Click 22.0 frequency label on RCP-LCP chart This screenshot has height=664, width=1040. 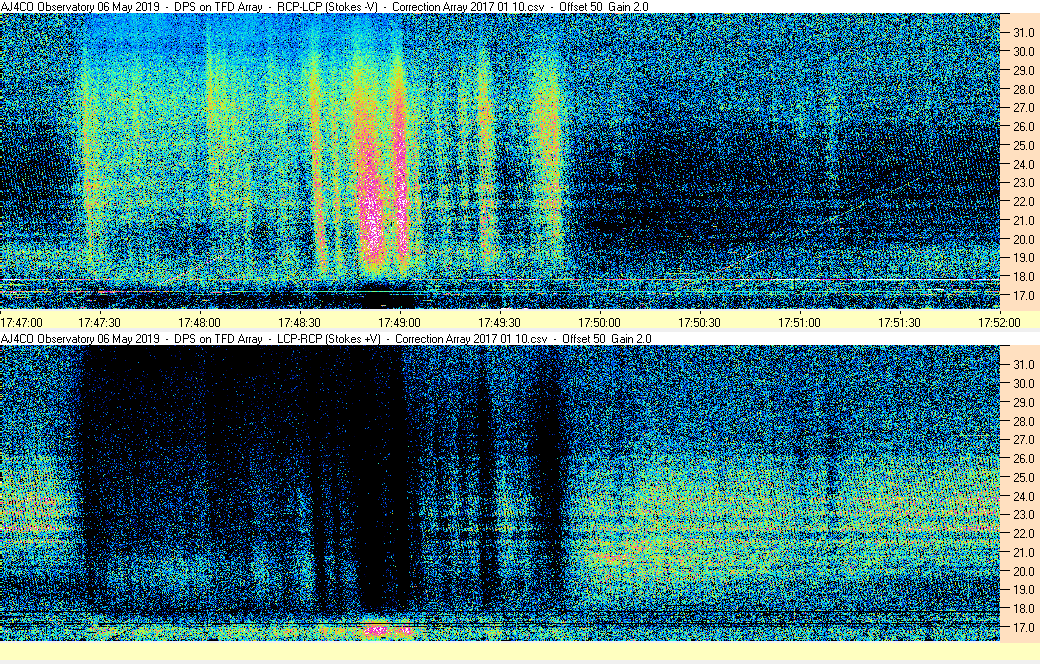[1023, 202]
